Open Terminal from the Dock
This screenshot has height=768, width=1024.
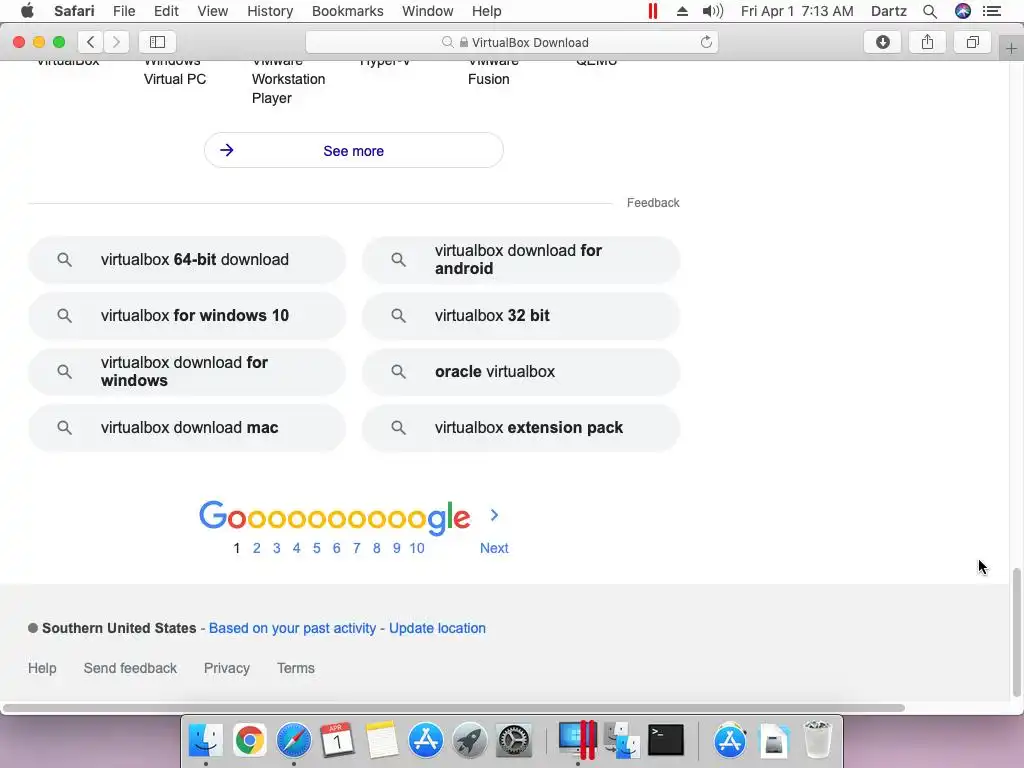(x=665, y=740)
